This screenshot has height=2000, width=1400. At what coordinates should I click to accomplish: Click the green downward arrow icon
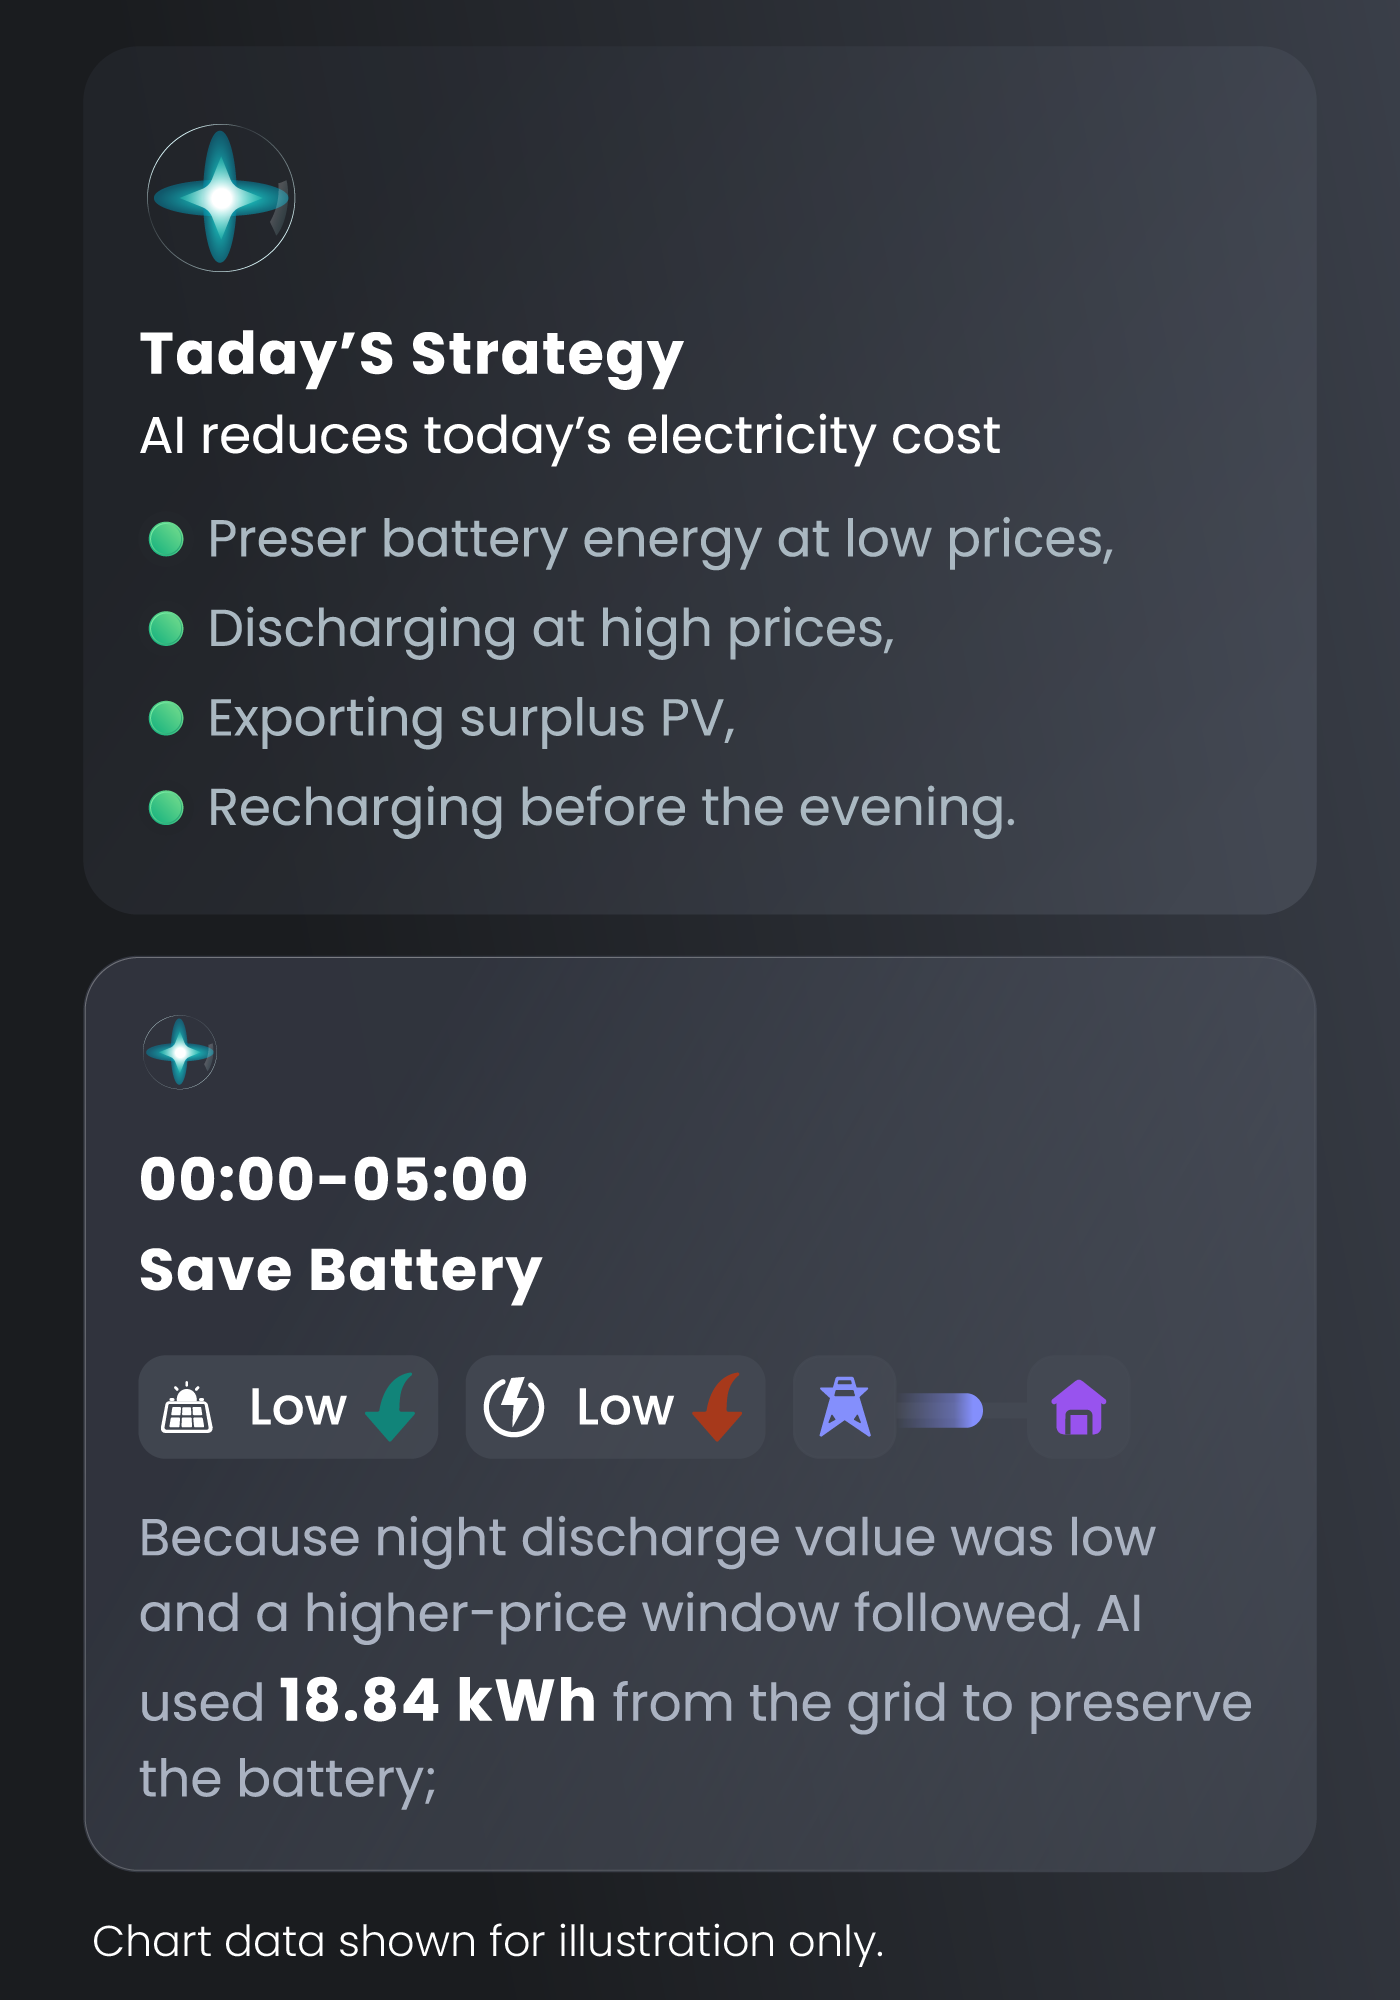pyautogui.click(x=391, y=1407)
